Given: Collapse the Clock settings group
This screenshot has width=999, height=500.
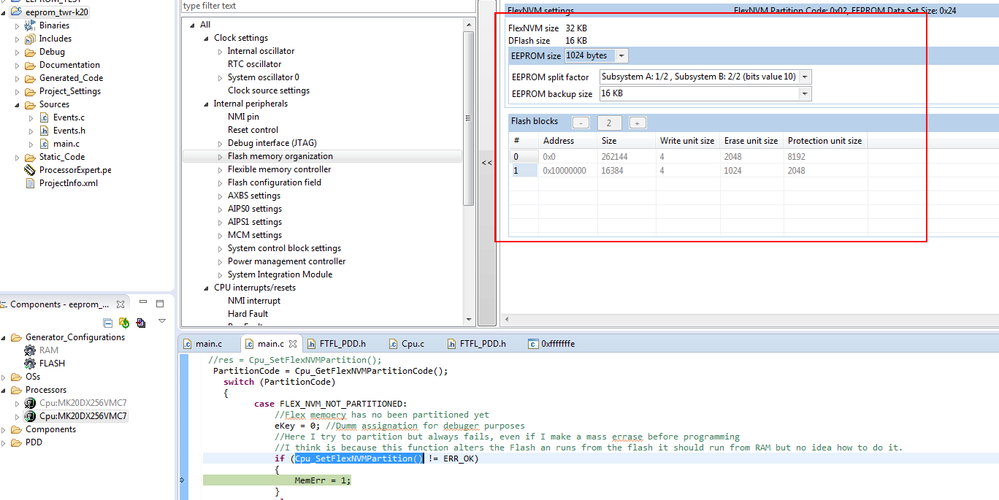Looking at the screenshot, I should 206,38.
